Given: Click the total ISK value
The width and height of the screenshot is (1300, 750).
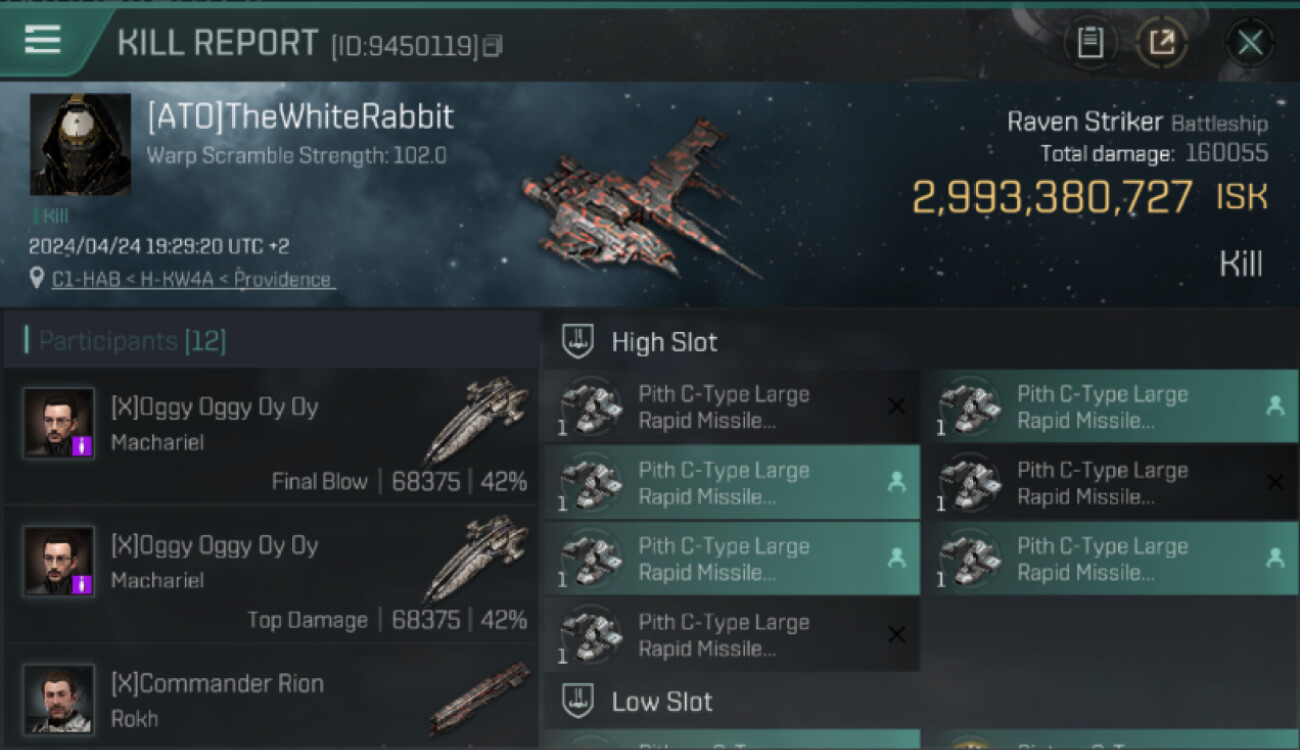Looking at the screenshot, I should point(1052,197).
